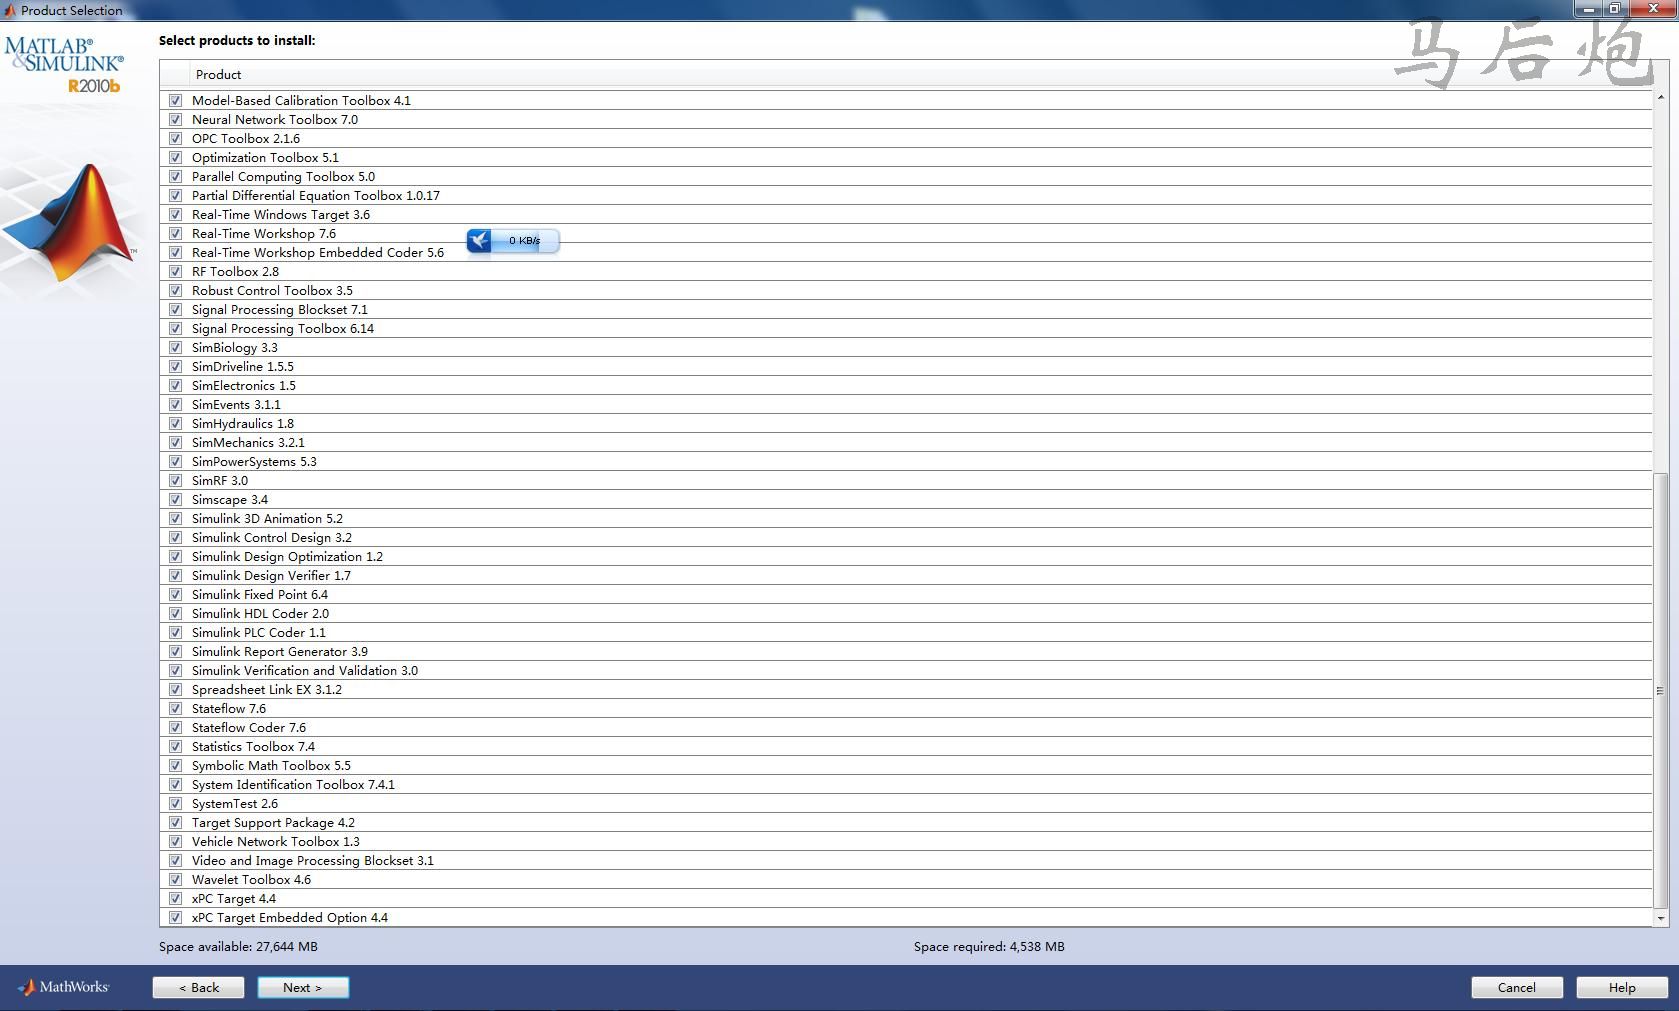Toggle xPC Target Embedded Option 4.4 checkbox
The image size is (1679, 1011).
[175, 917]
